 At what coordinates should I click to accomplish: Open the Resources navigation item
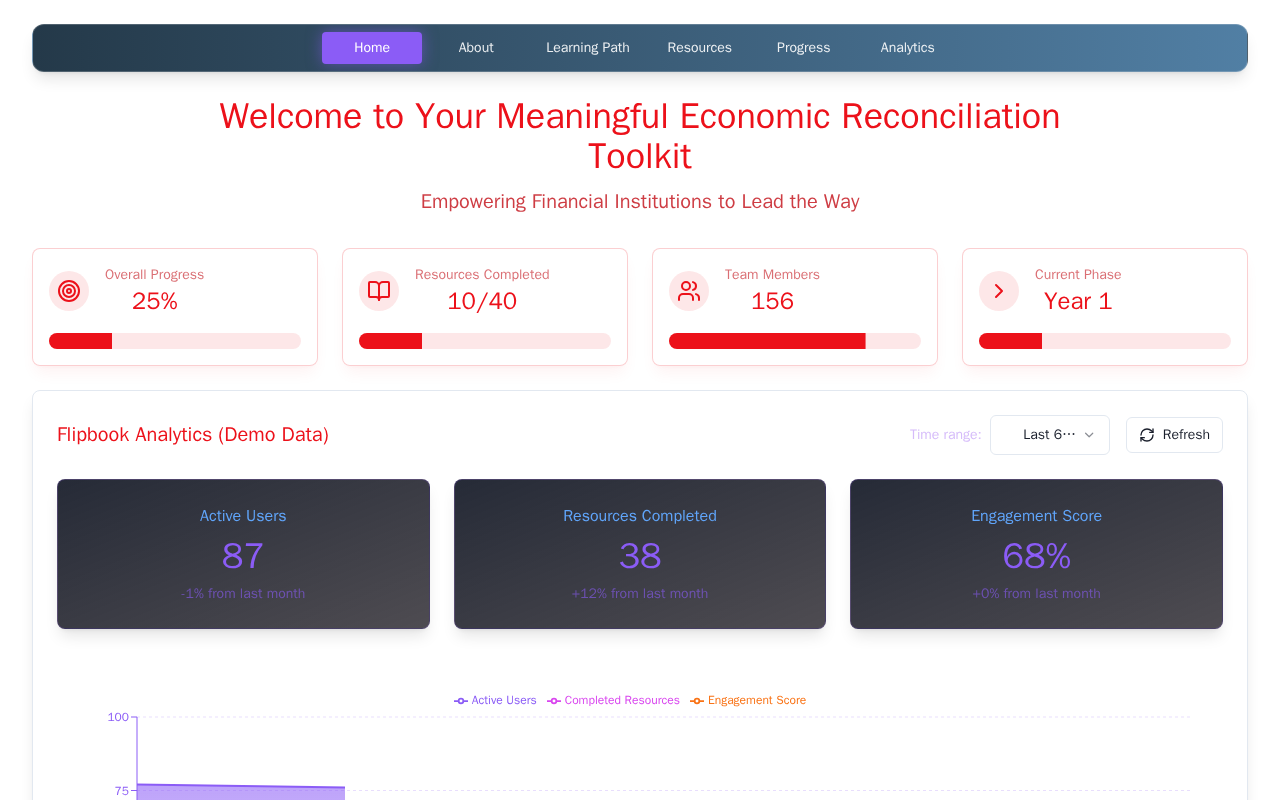click(x=700, y=48)
